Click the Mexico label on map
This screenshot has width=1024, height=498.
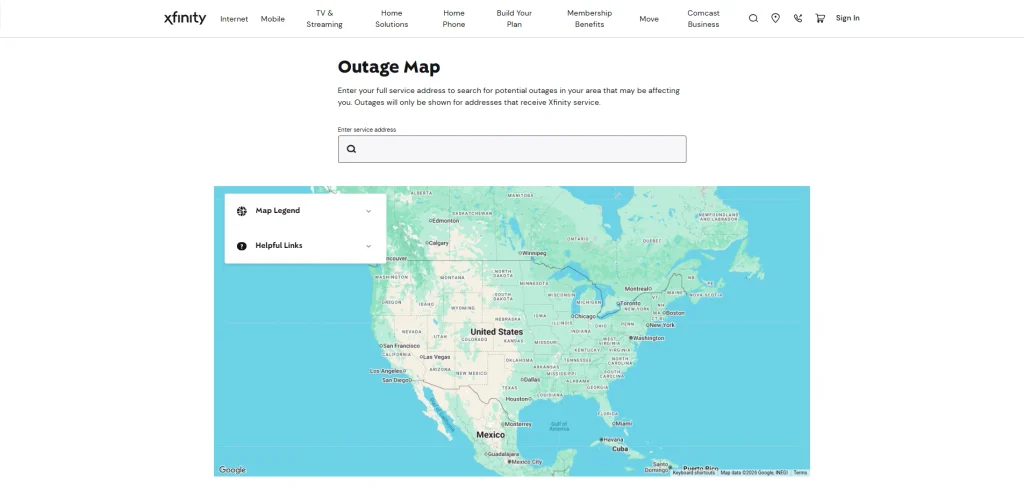tap(490, 435)
